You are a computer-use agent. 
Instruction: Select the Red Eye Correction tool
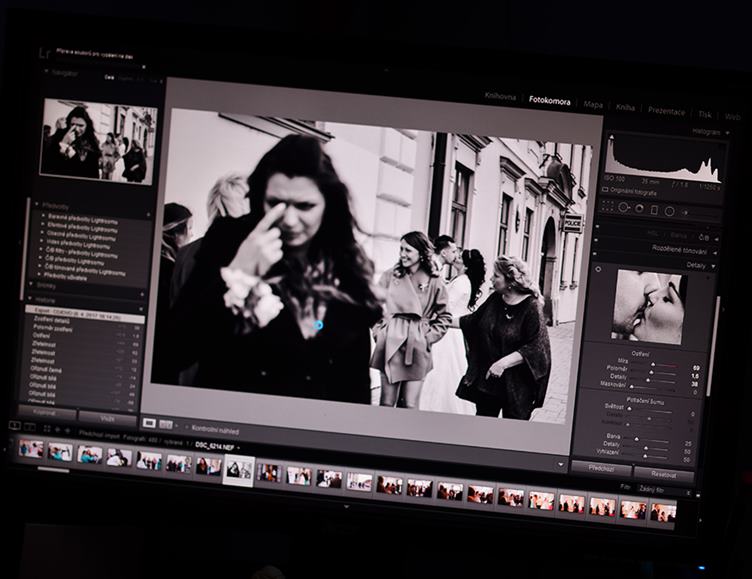click(639, 209)
